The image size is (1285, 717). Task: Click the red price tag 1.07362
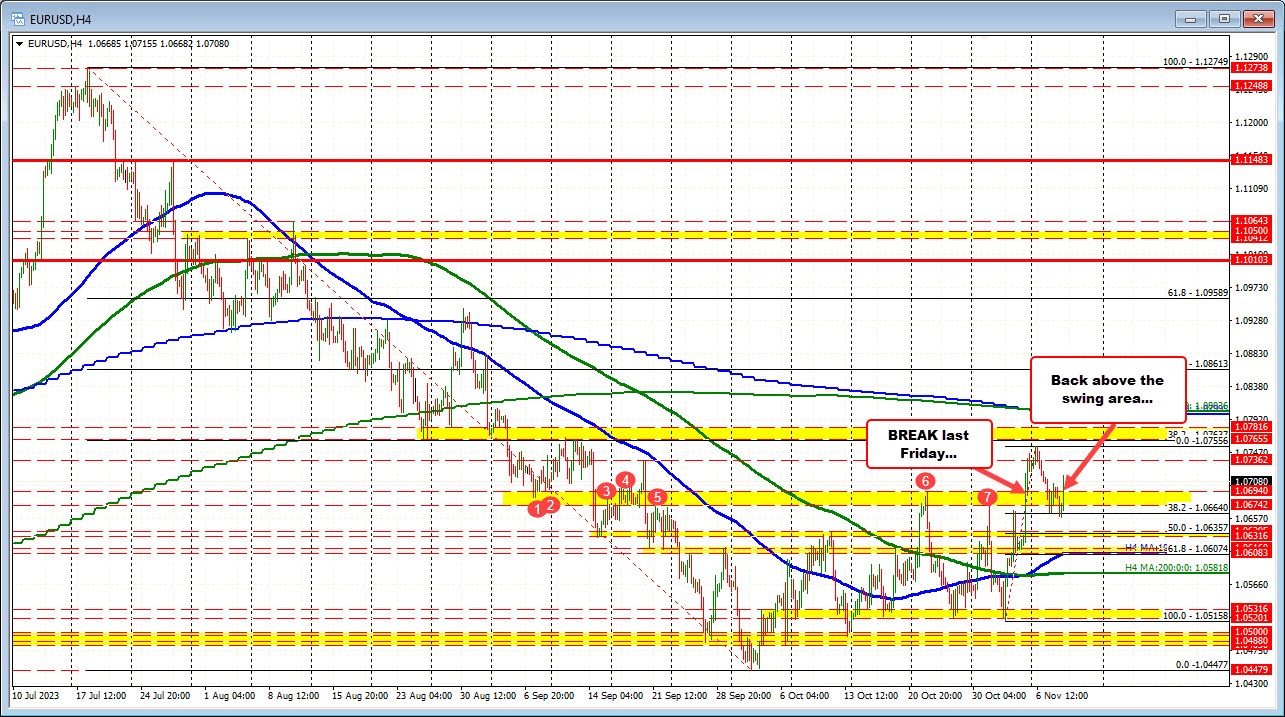click(1251, 461)
